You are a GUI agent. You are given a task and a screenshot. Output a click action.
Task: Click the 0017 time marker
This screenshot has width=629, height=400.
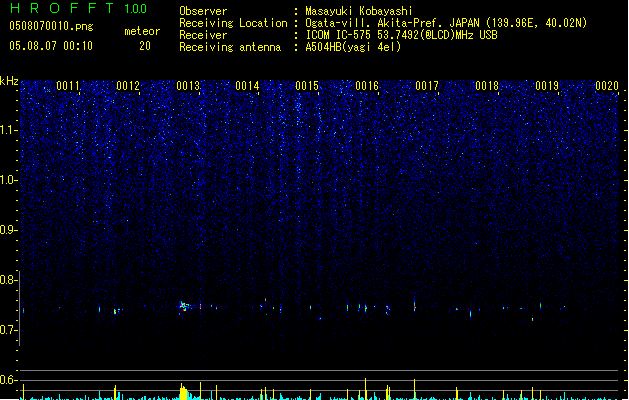[x=427, y=85]
